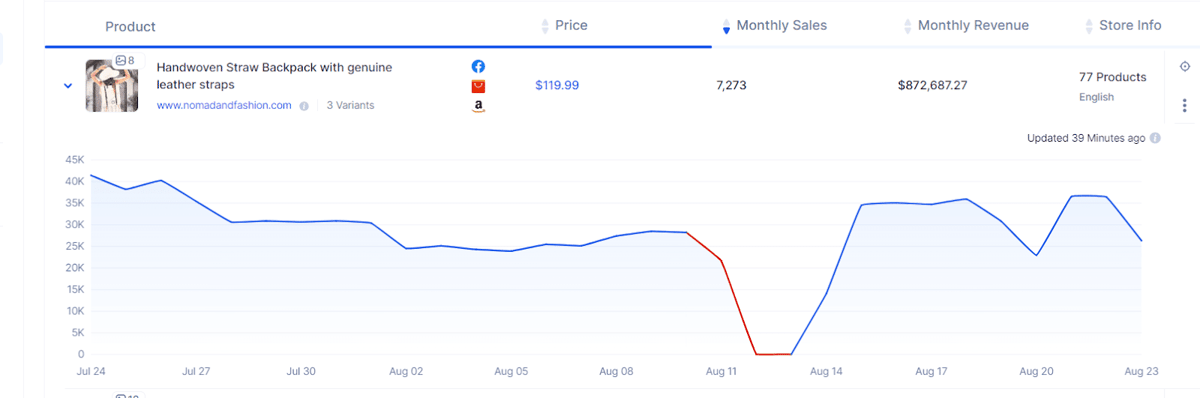Click the $119.99 price link

[557, 85]
